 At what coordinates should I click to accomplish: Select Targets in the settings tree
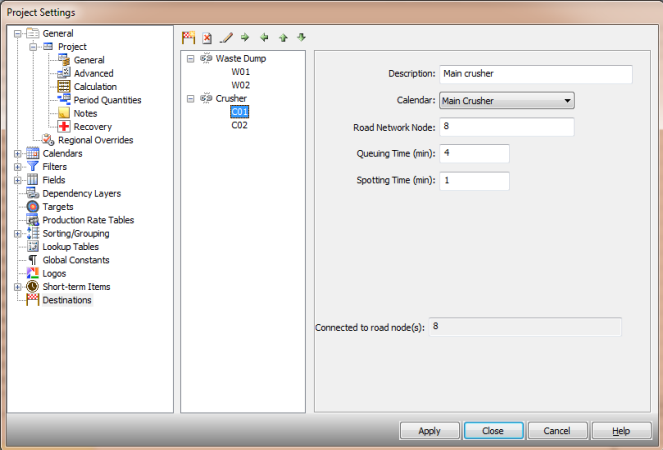tap(57, 207)
